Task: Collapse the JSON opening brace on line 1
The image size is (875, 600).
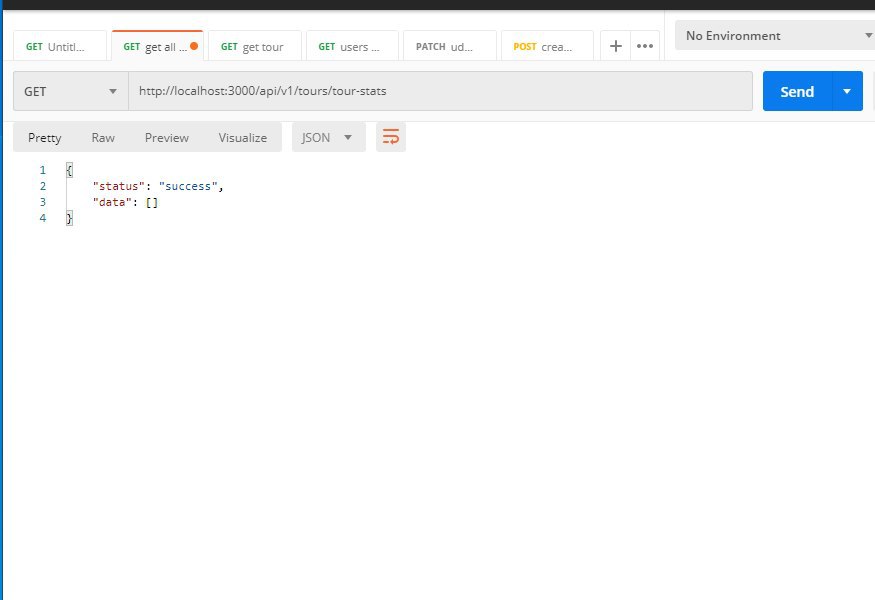Action: click(69, 170)
